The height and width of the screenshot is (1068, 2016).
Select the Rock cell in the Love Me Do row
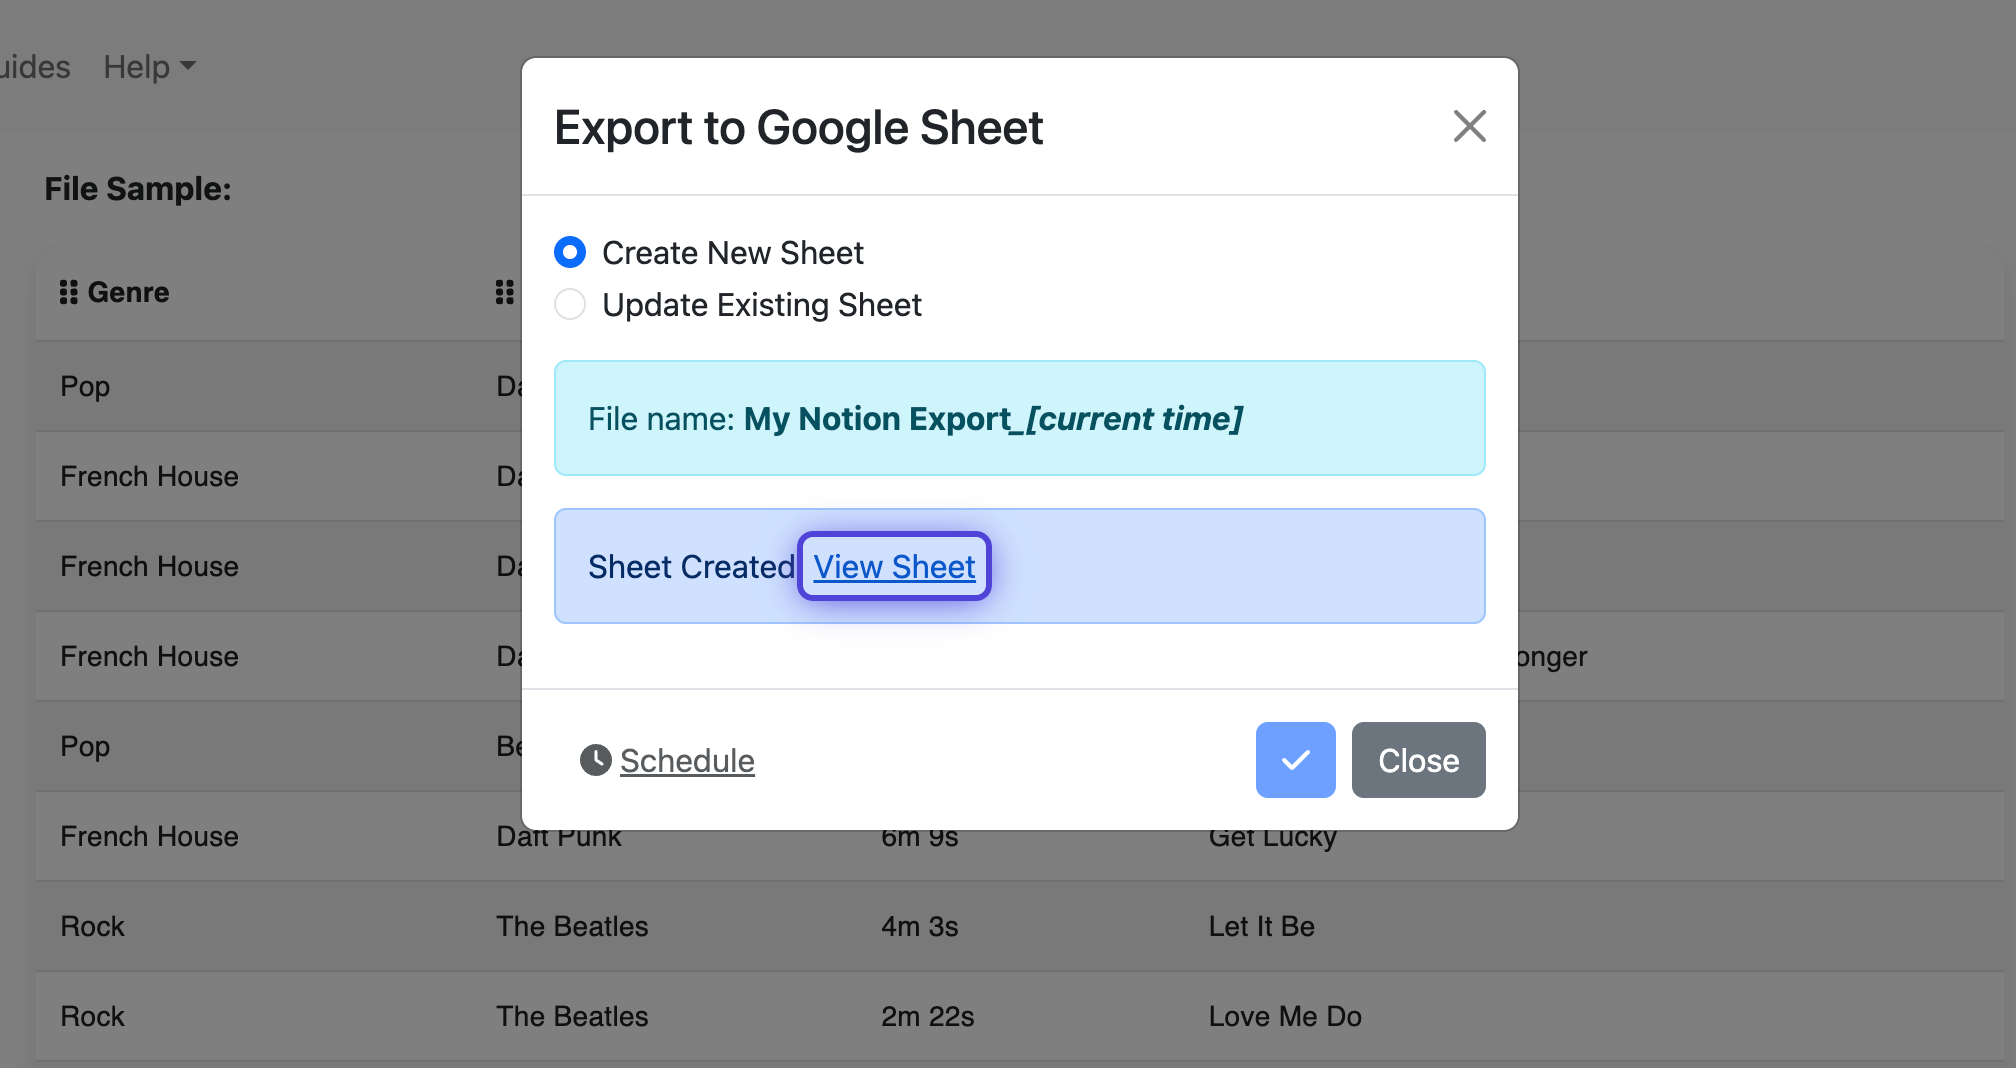pos(92,1017)
